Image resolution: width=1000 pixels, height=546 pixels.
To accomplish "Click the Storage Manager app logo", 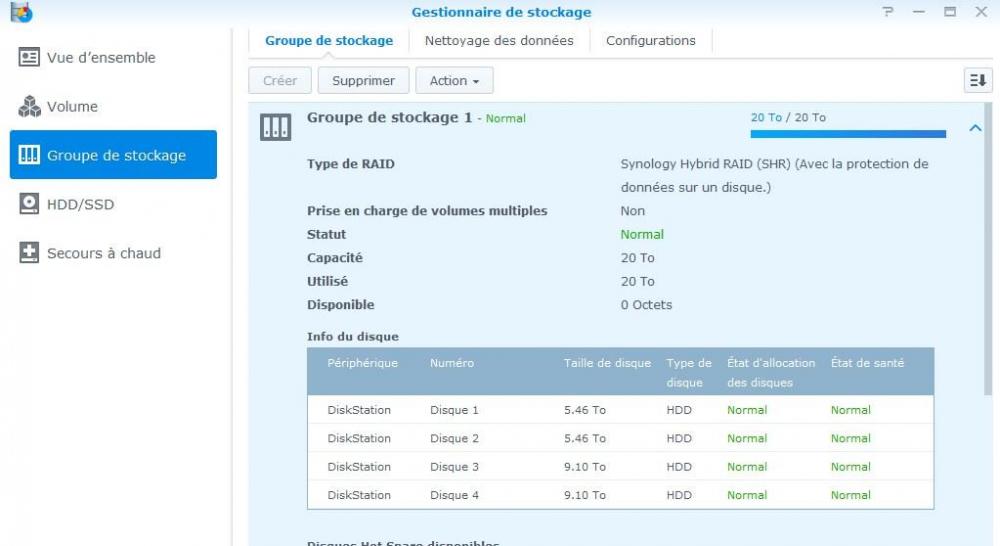I will pyautogui.click(x=21, y=11).
